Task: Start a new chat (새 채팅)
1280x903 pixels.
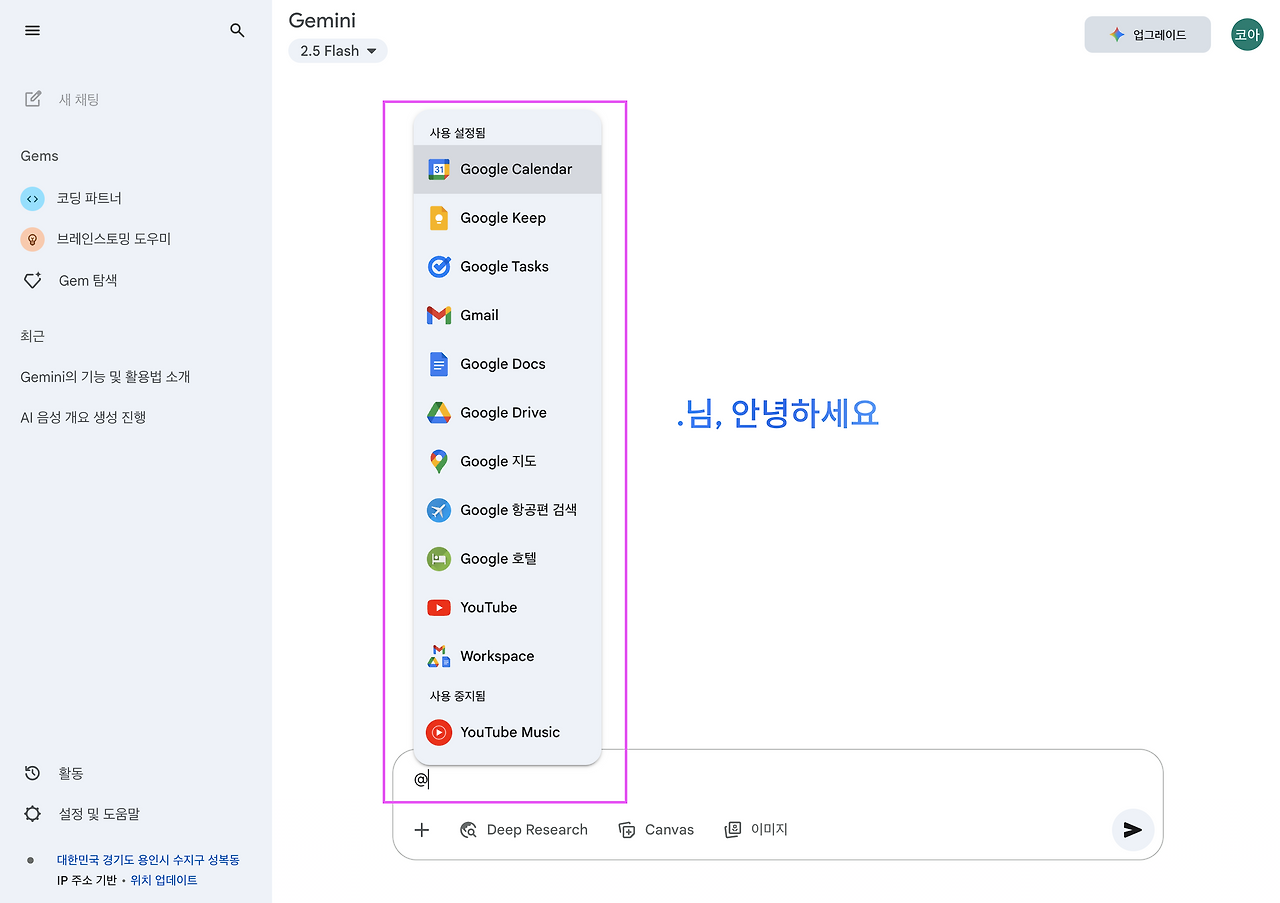Action: [62, 99]
